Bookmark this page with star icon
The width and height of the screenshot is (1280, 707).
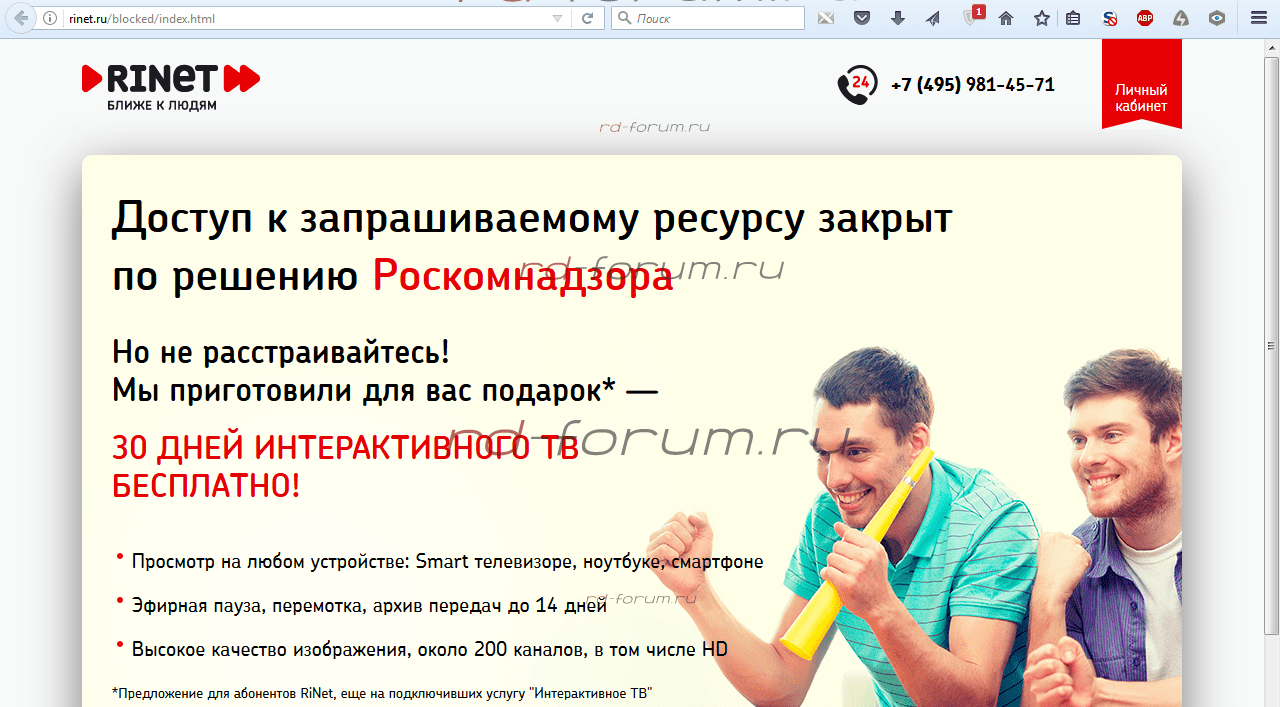[1041, 18]
